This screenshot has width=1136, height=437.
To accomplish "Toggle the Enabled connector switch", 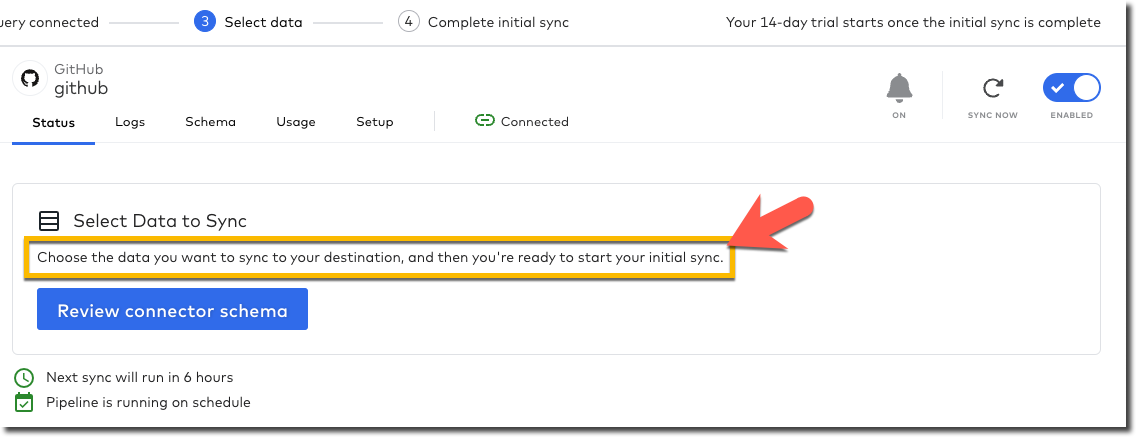I will point(1071,88).
